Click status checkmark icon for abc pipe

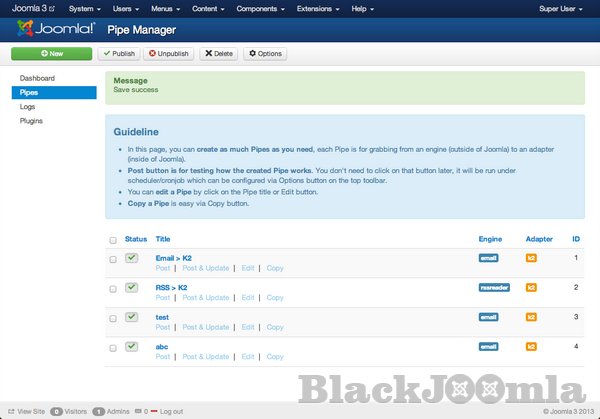pyautogui.click(x=132, y=346)
